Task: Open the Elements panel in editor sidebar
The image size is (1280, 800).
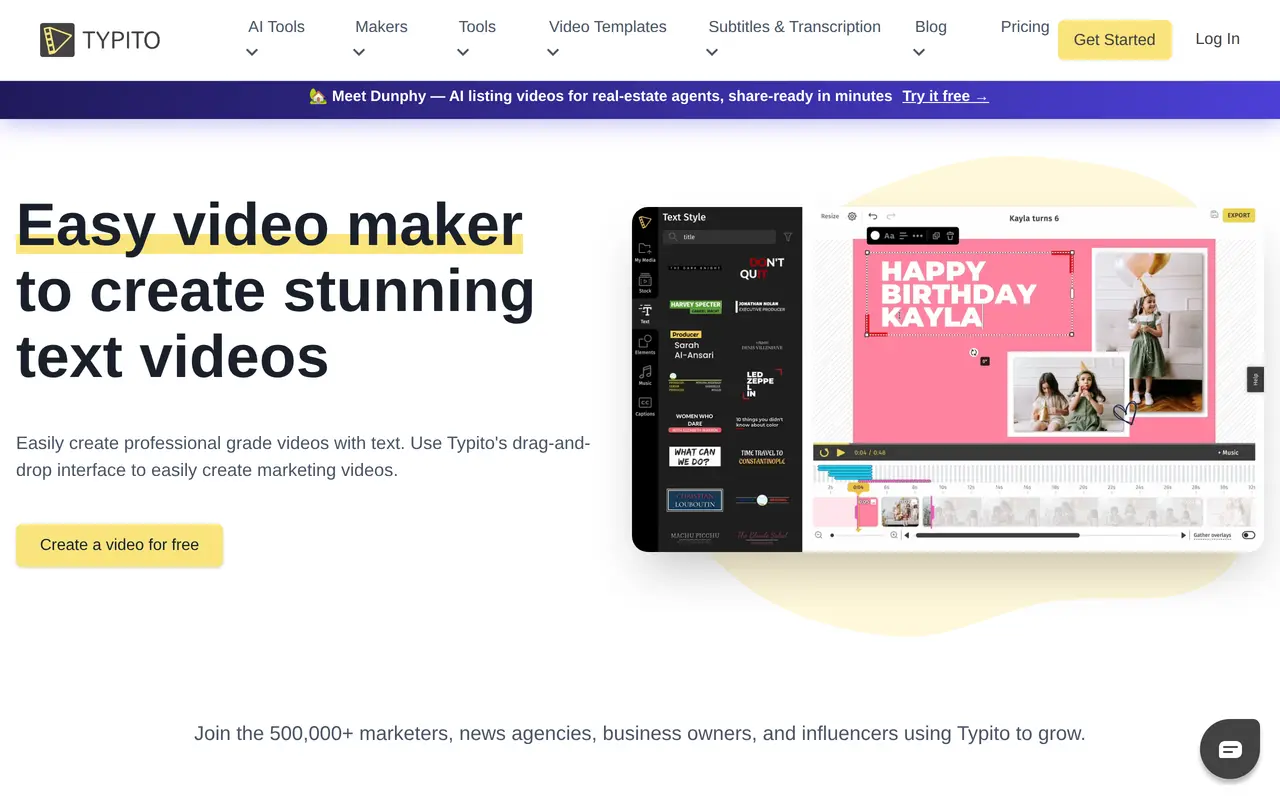Action: (x=645, y=345)
